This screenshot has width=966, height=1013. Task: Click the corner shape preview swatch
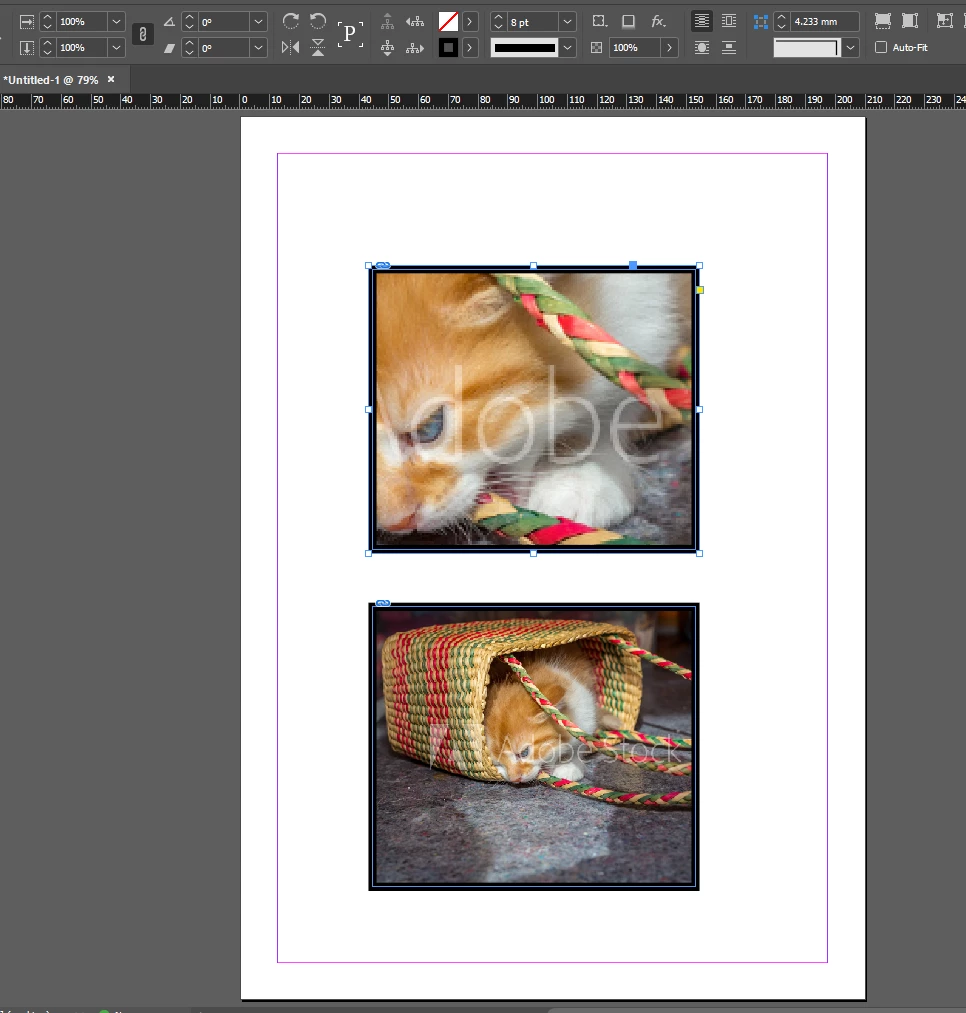[x=807, y=48]
